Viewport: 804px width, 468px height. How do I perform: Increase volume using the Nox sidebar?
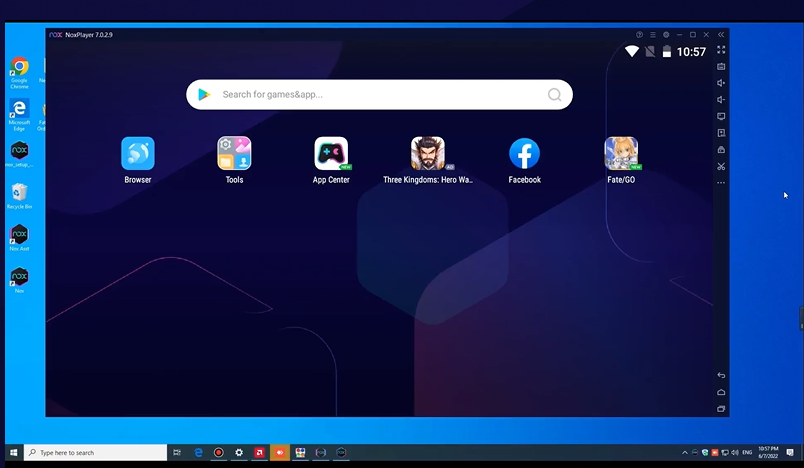point(721,83)
